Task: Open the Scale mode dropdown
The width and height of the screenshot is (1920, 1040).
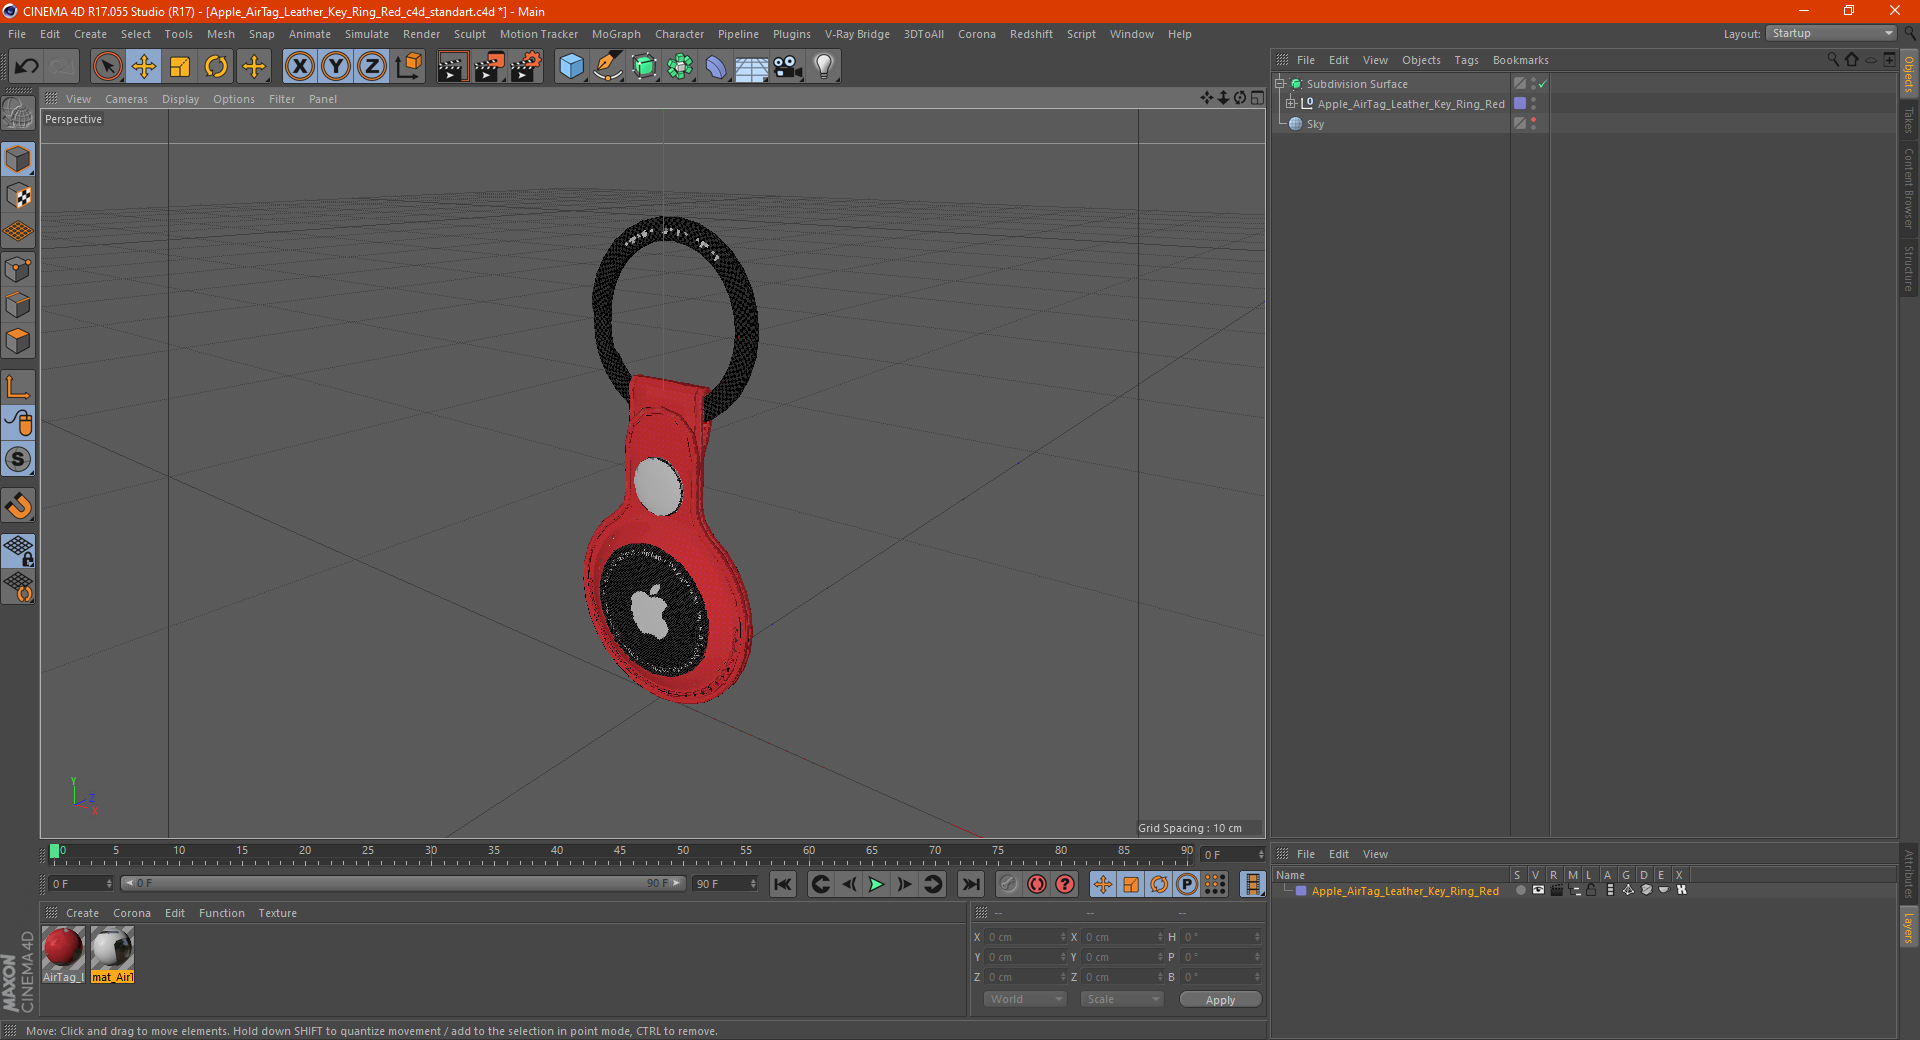Action: pos(1122,999)
